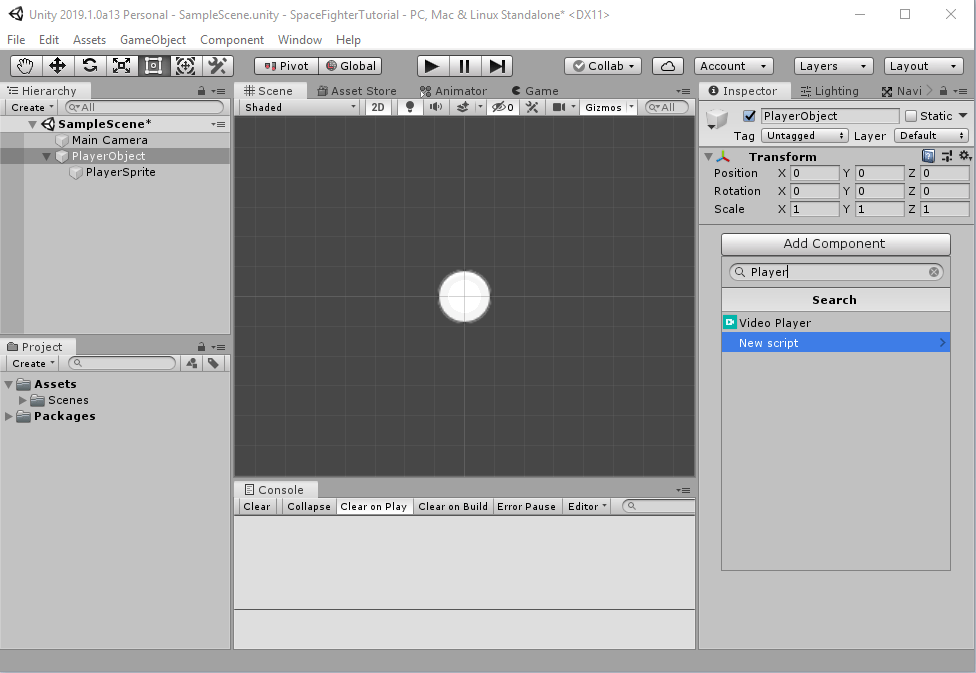Mute scene audio in the Scene view
976x673 pixels.
pyautogui.click(x=434, y=107)
